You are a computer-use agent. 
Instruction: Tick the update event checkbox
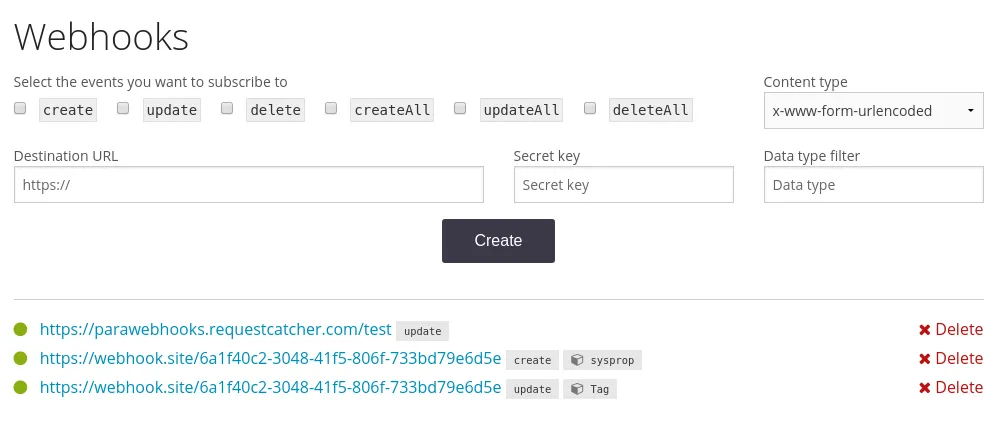(x=123, y=108)
